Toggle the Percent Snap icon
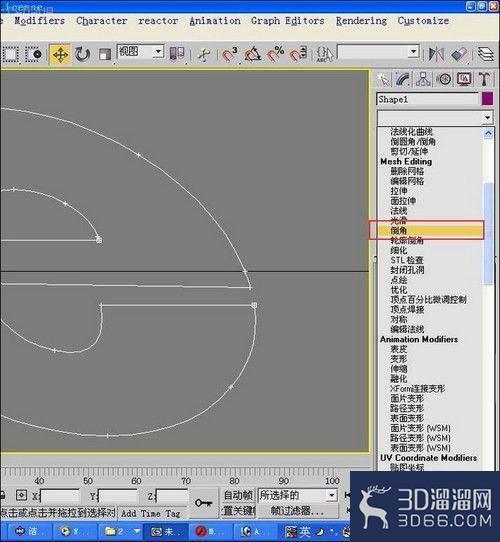 pos(276,54)
